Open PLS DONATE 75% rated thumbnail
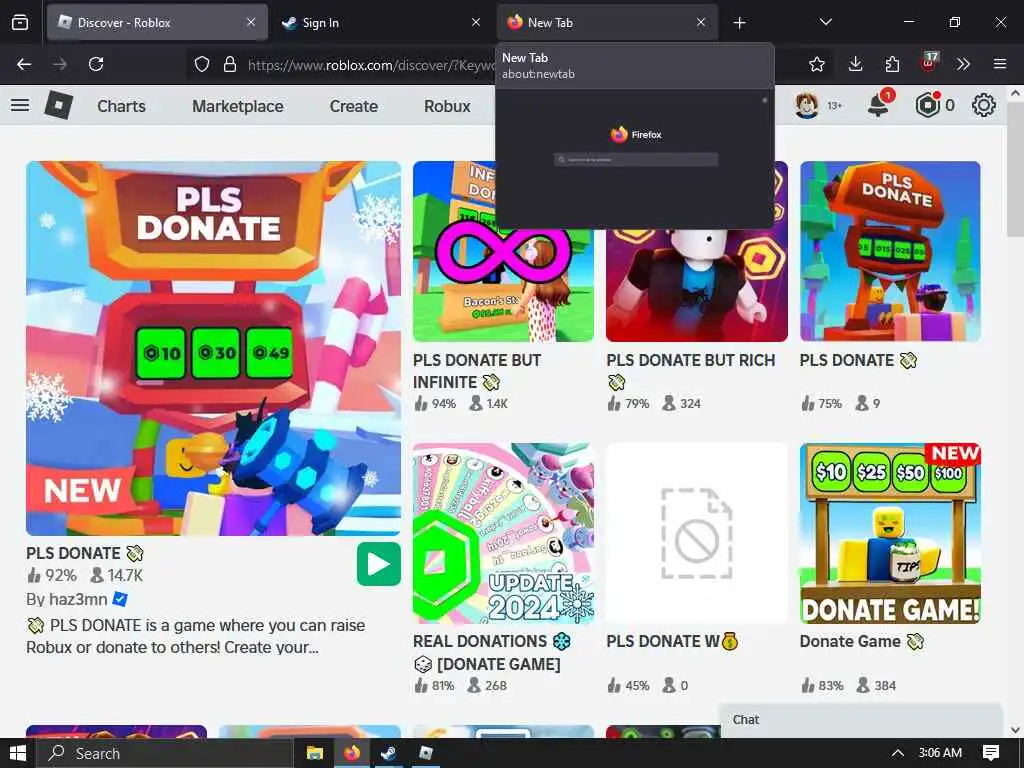 [x=890, y=251]
